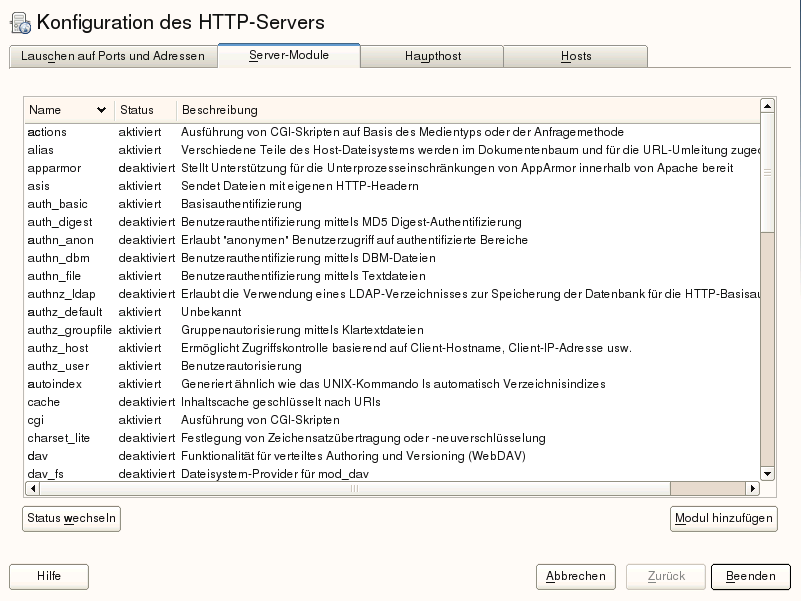Cancel with the Abbrechen button
Screen dimensions: 801x601
576,576
